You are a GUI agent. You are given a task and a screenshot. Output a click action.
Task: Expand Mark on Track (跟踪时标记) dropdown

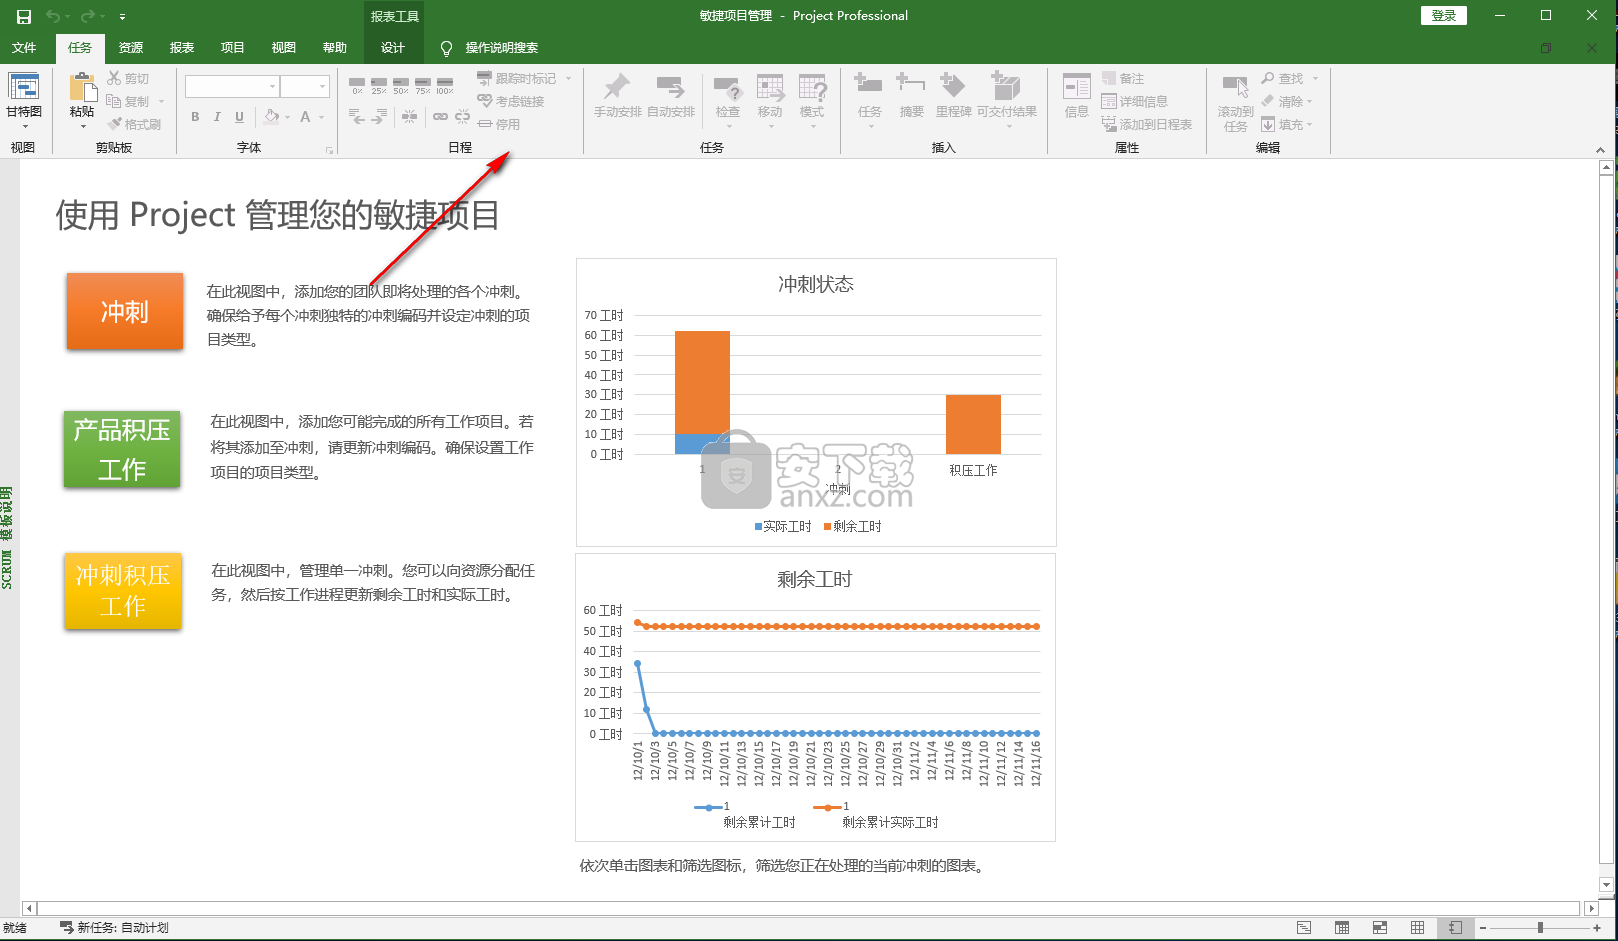[x=569, y=78]
